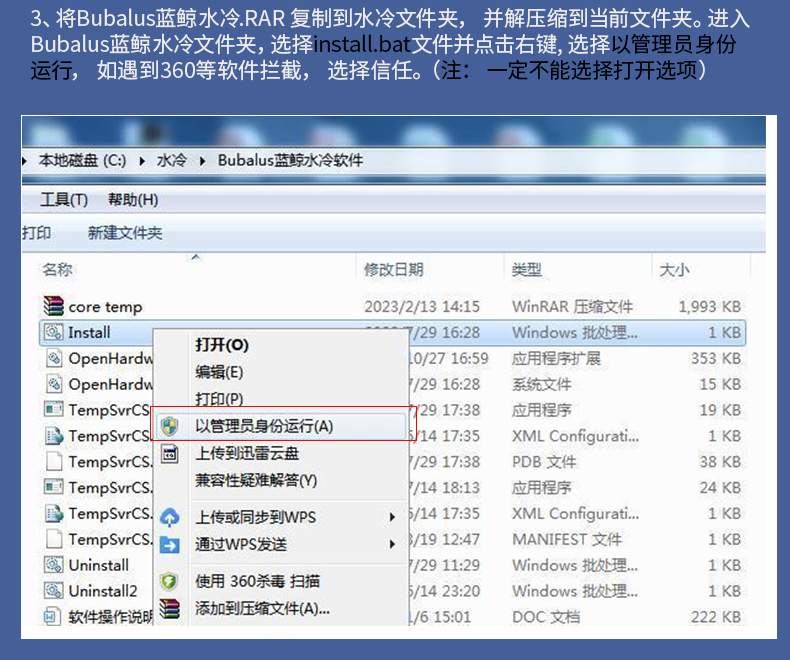790x660 pixels.
Task: Click the breadcrumb arrow after 水冷
Action: click(202, 161)
